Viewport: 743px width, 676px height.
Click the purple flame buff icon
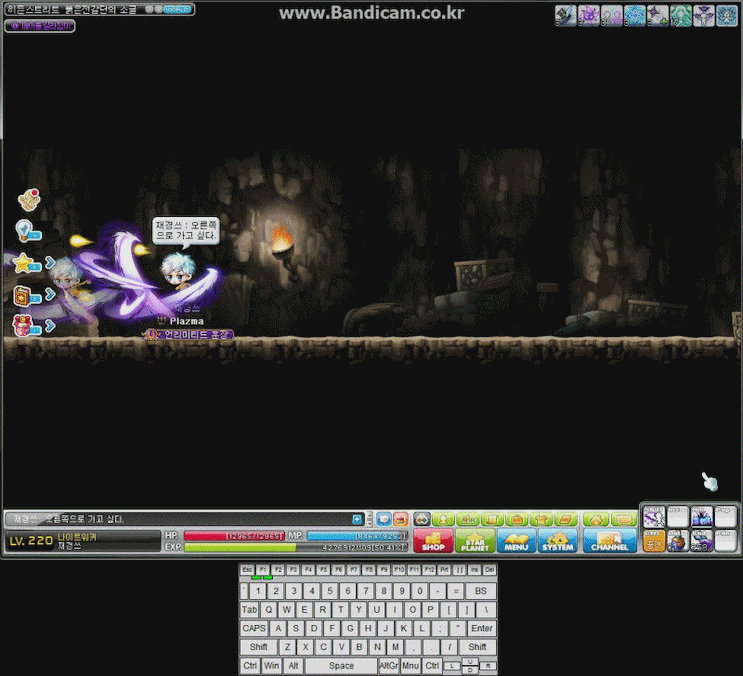[589, 16]
